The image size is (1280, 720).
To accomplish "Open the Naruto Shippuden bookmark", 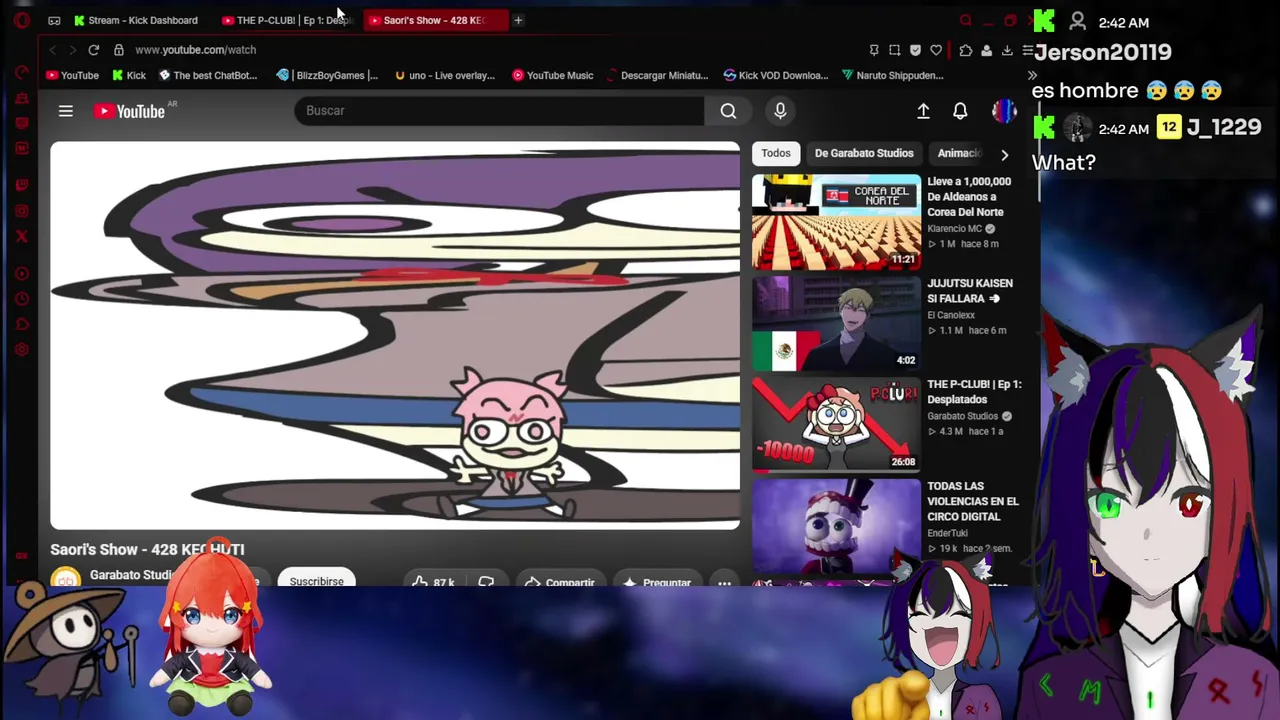I will tap(893, 75).
